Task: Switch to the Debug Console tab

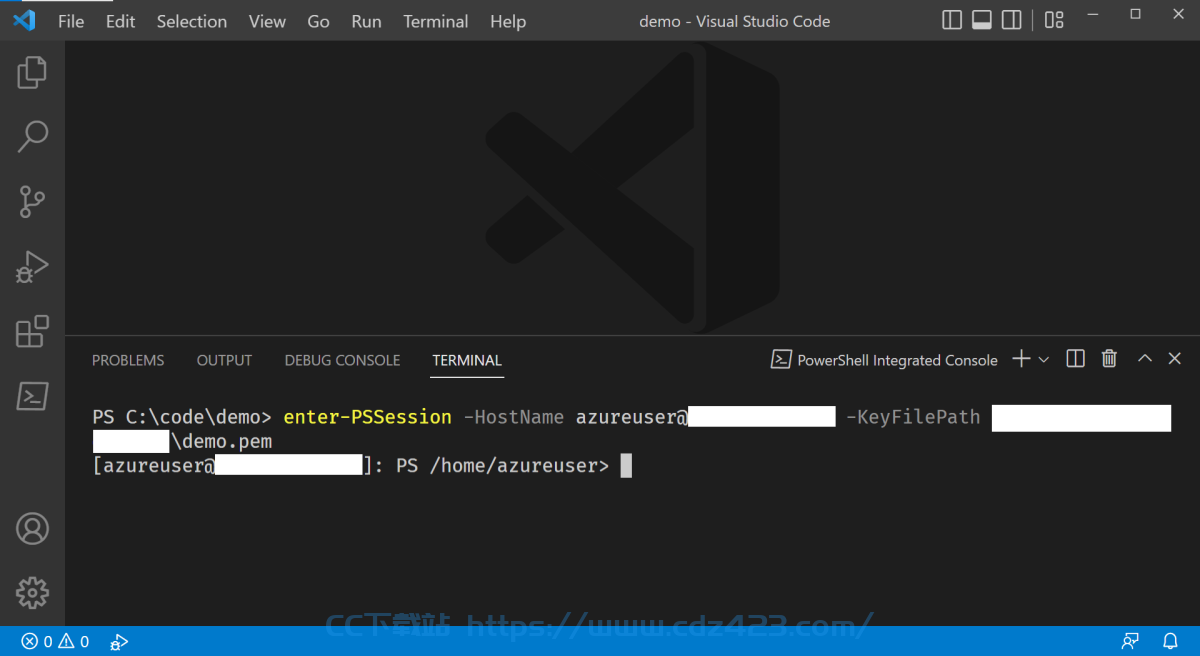Action: 342,360
